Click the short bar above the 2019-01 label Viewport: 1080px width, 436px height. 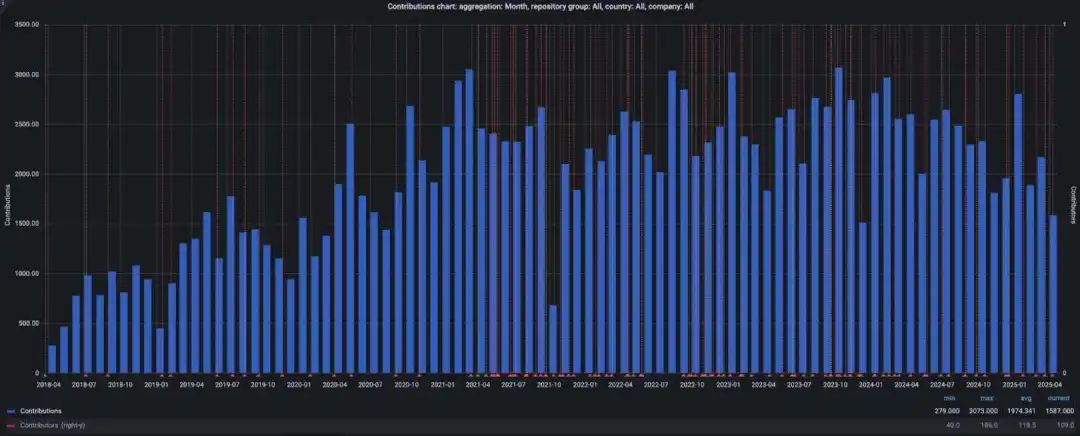coord(160,350)
